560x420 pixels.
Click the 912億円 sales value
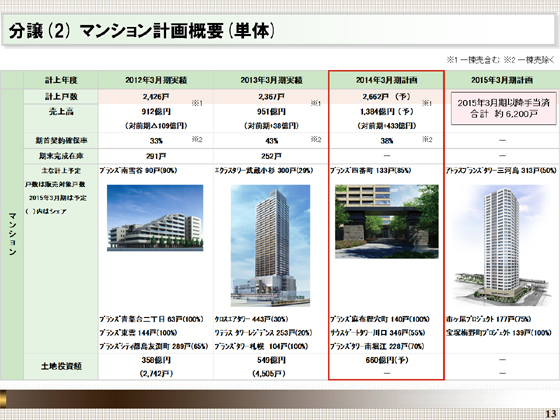[x=156, y=112]
